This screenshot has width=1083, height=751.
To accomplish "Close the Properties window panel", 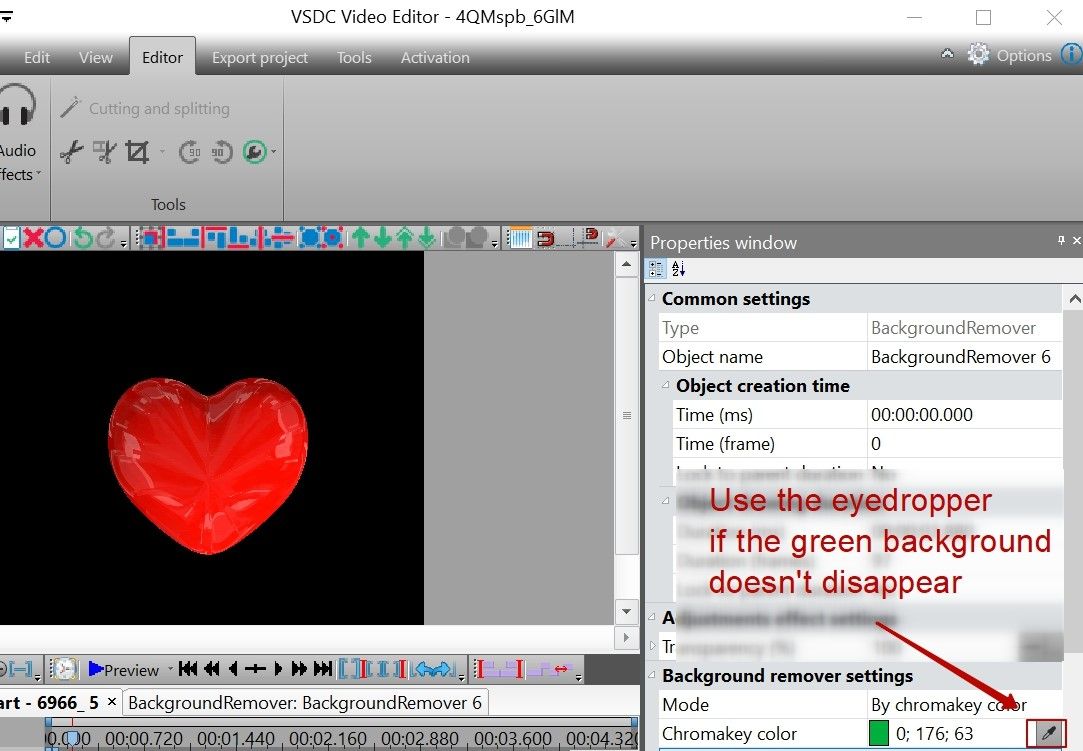I will [x=1076, y=240].
